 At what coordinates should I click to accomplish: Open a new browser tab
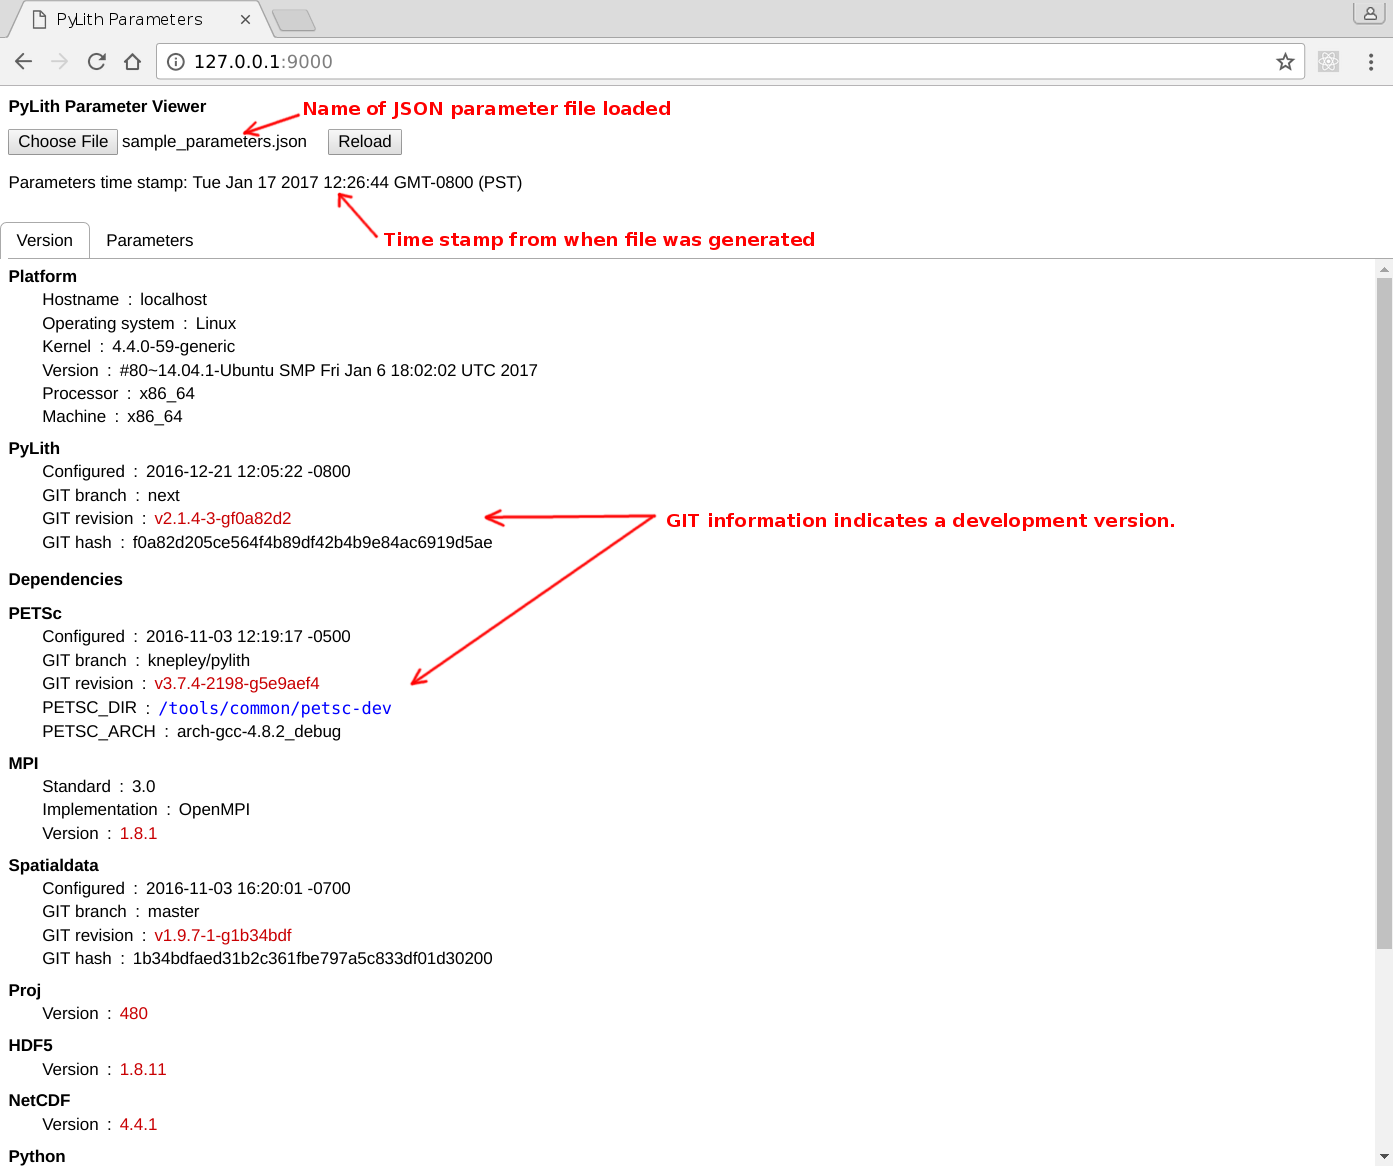coord(293,20)
